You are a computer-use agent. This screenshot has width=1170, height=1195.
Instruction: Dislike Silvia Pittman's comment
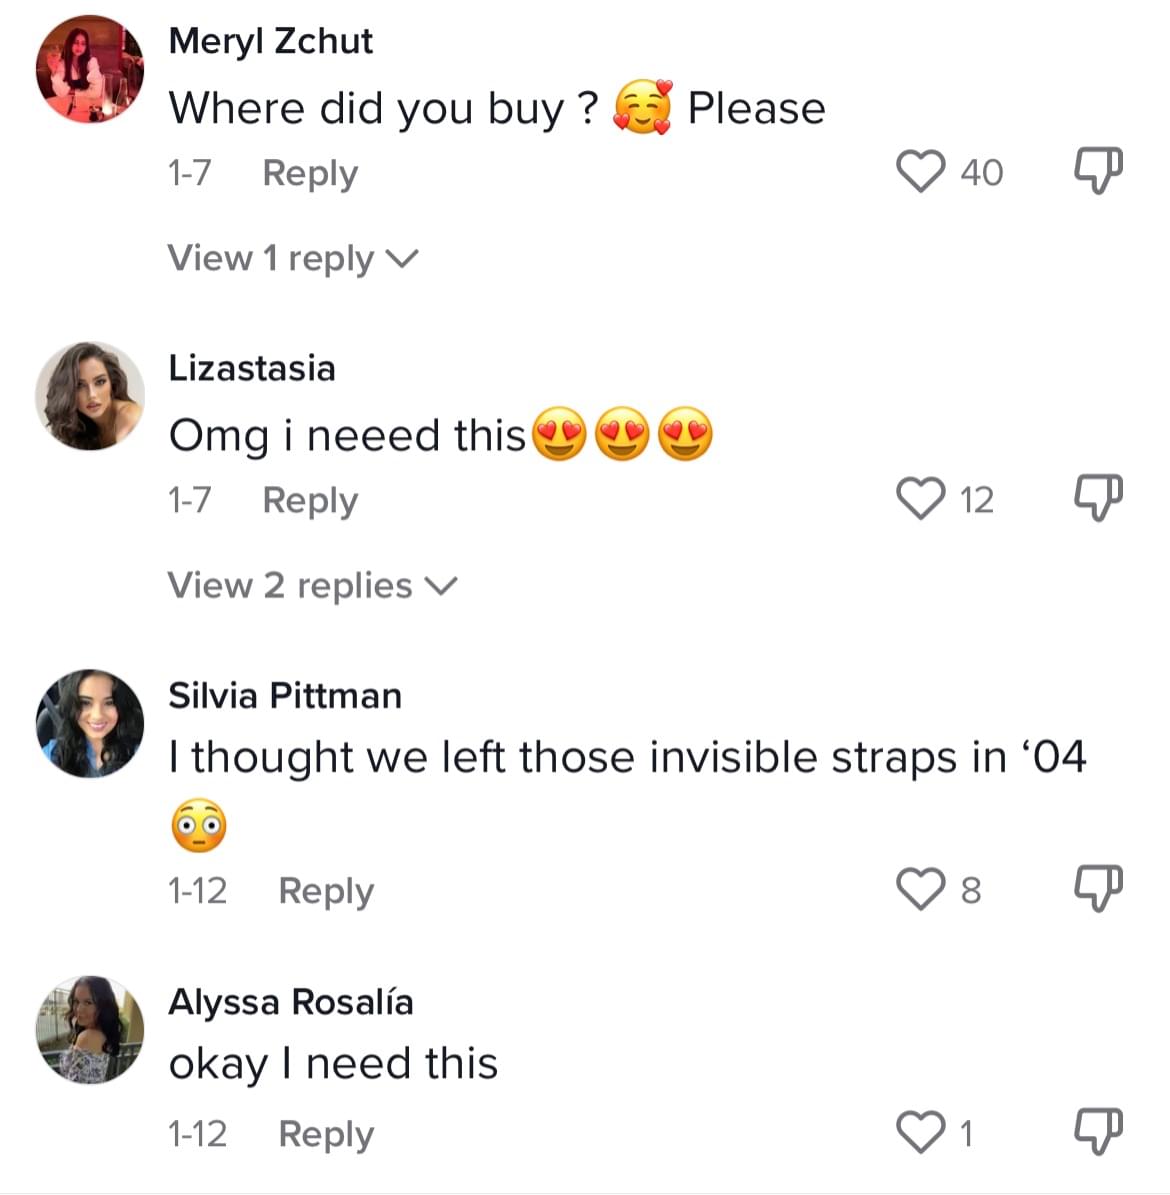tap(1097, 888)
